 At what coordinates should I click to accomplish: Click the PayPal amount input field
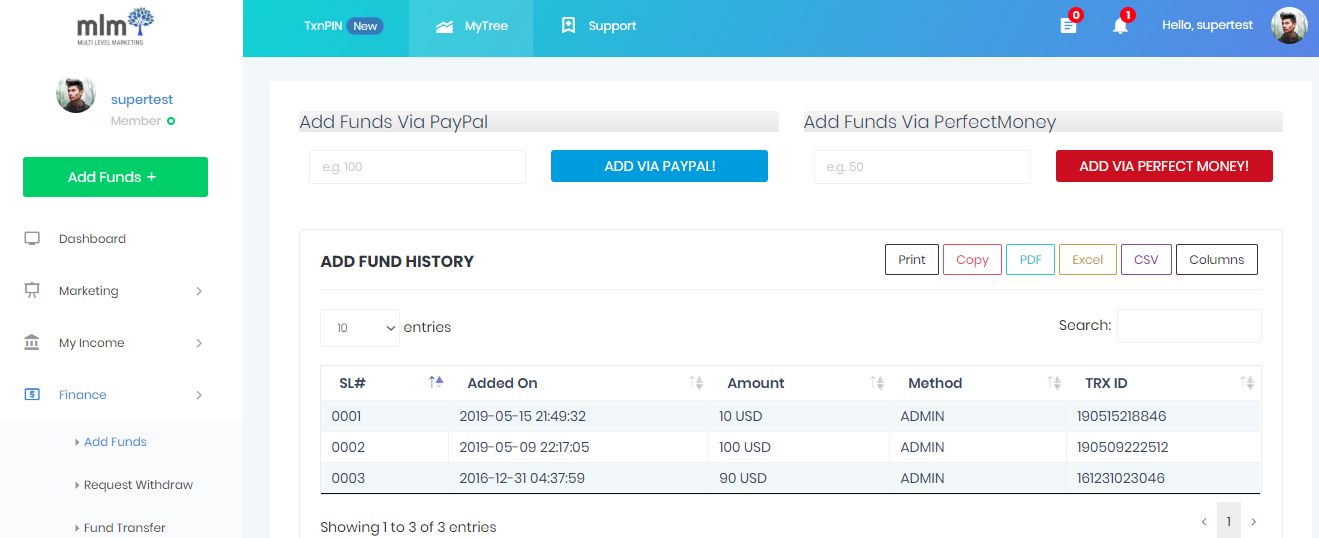[417, 167]
